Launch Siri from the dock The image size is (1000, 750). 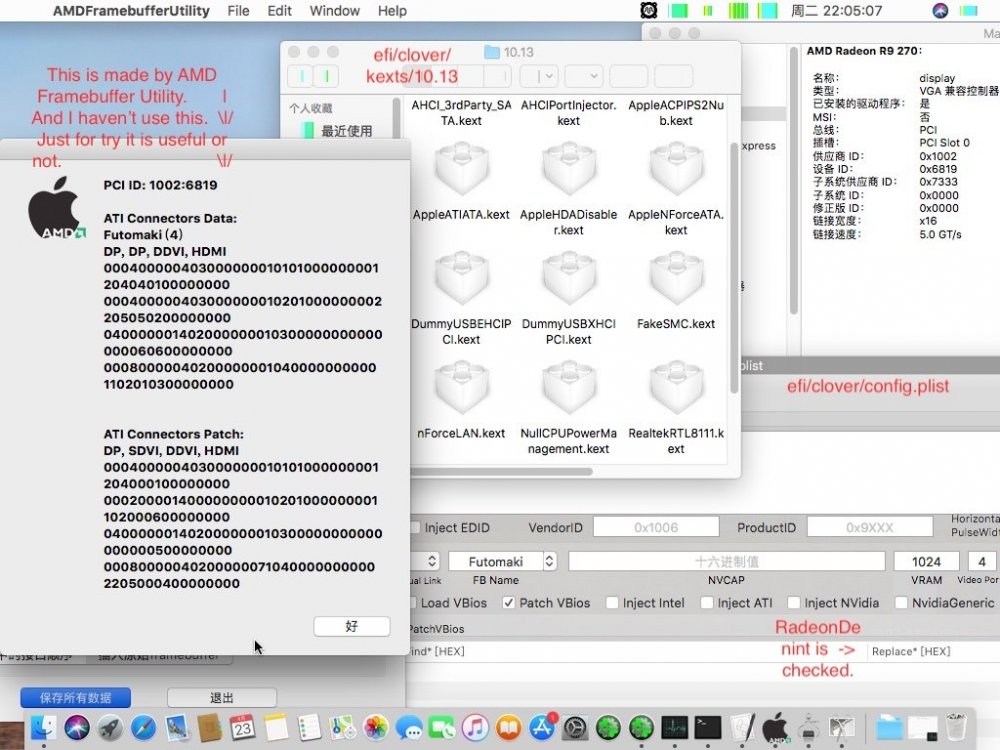[77, 728]
